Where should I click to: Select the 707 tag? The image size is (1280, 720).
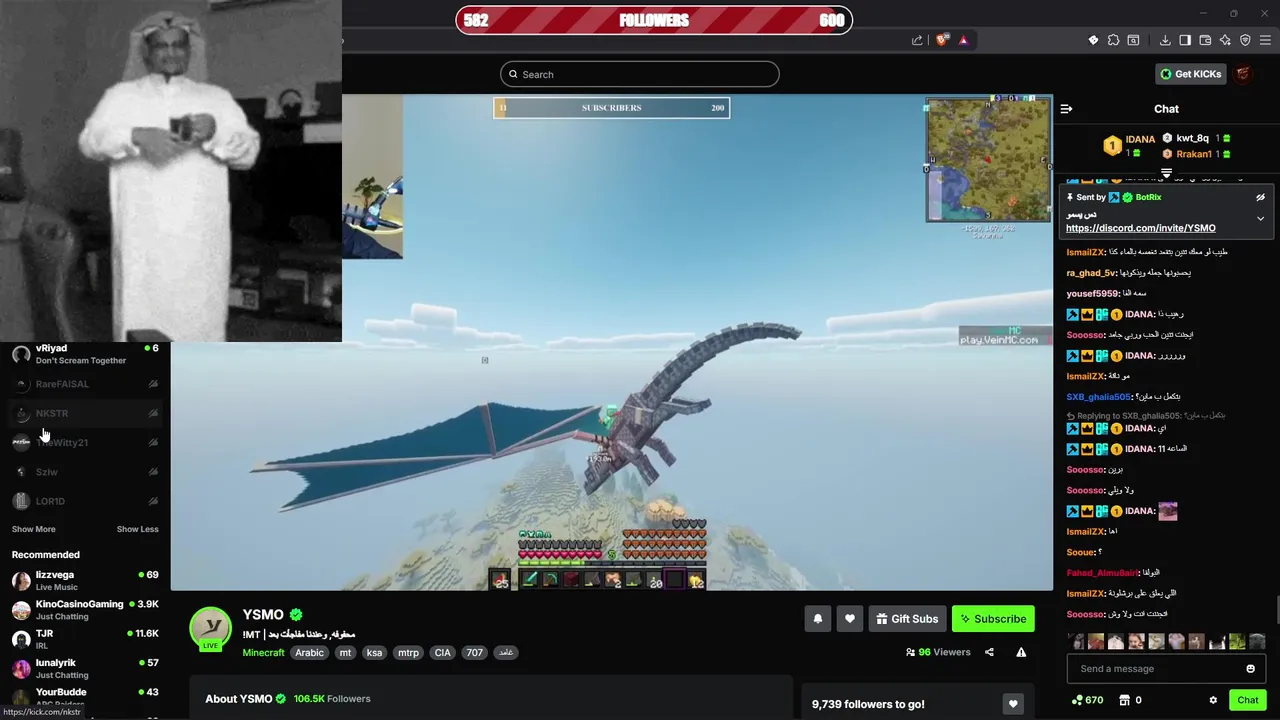[474, 652]
